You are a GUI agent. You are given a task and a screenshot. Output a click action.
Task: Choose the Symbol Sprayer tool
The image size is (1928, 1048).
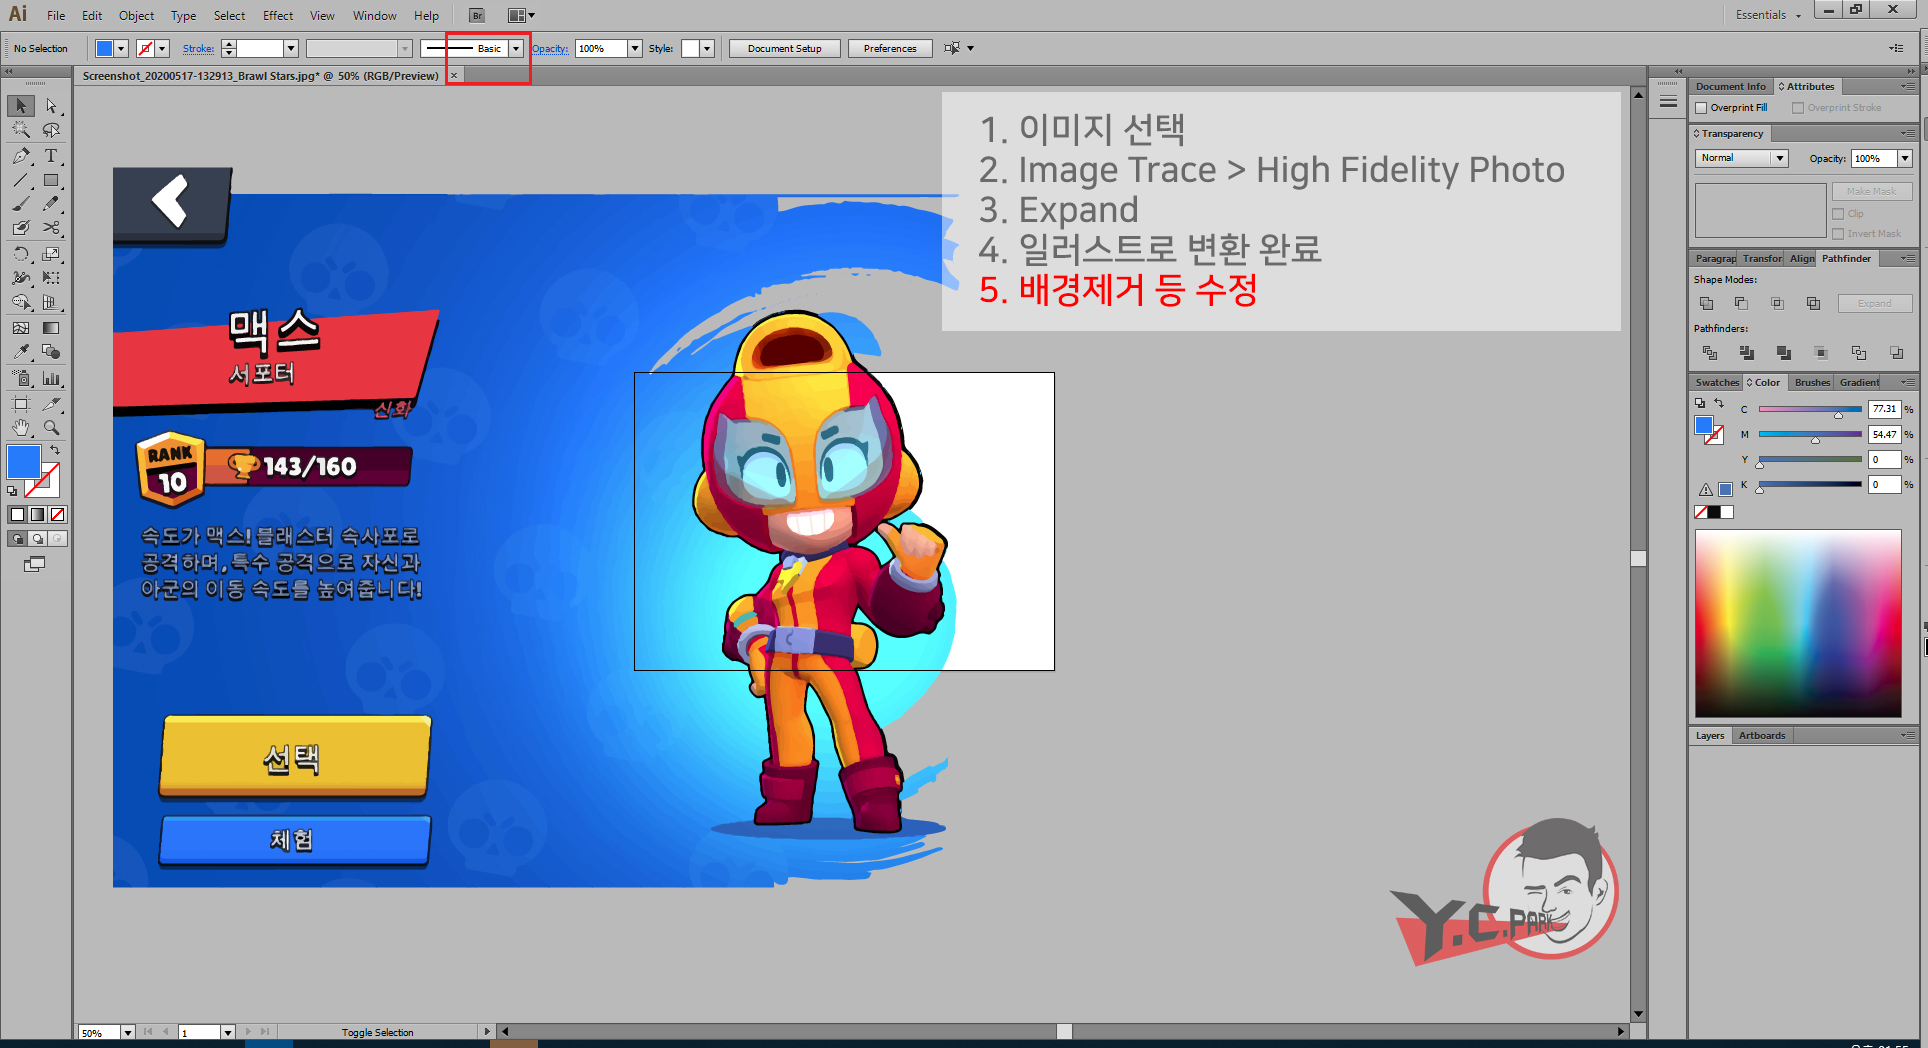coord(21,379)
